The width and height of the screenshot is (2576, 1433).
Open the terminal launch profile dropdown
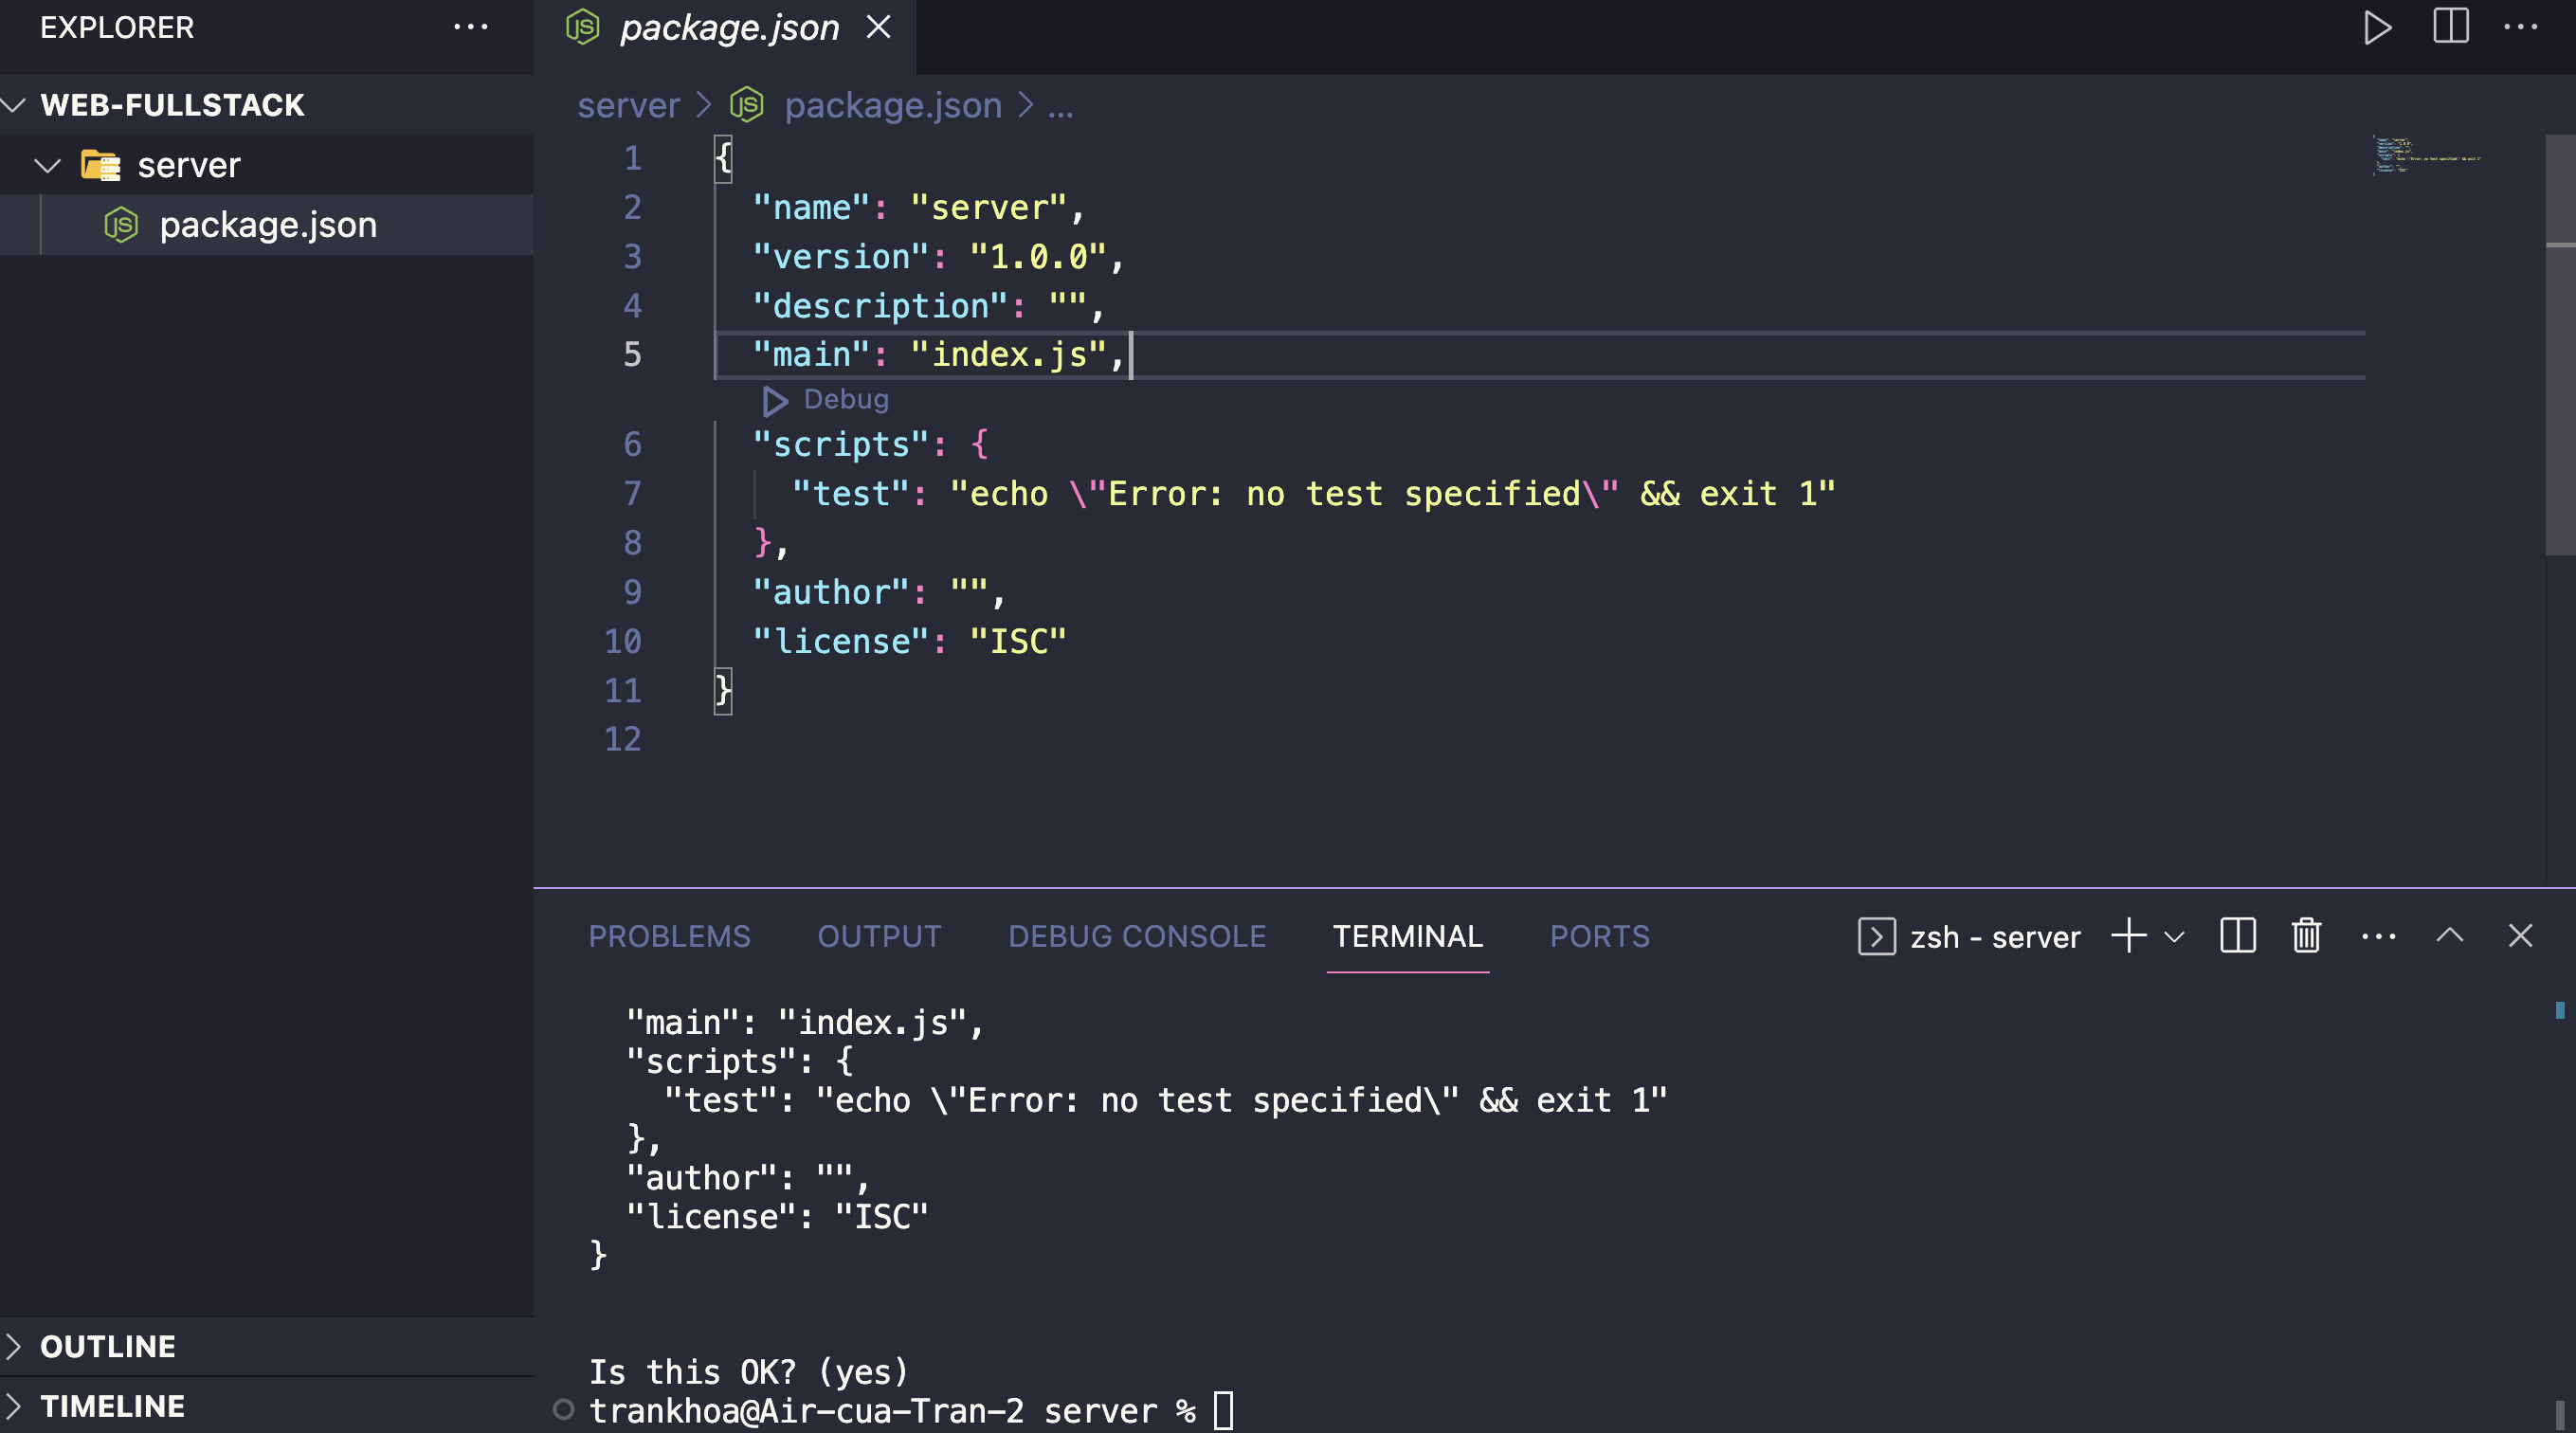click(2174, 937)
